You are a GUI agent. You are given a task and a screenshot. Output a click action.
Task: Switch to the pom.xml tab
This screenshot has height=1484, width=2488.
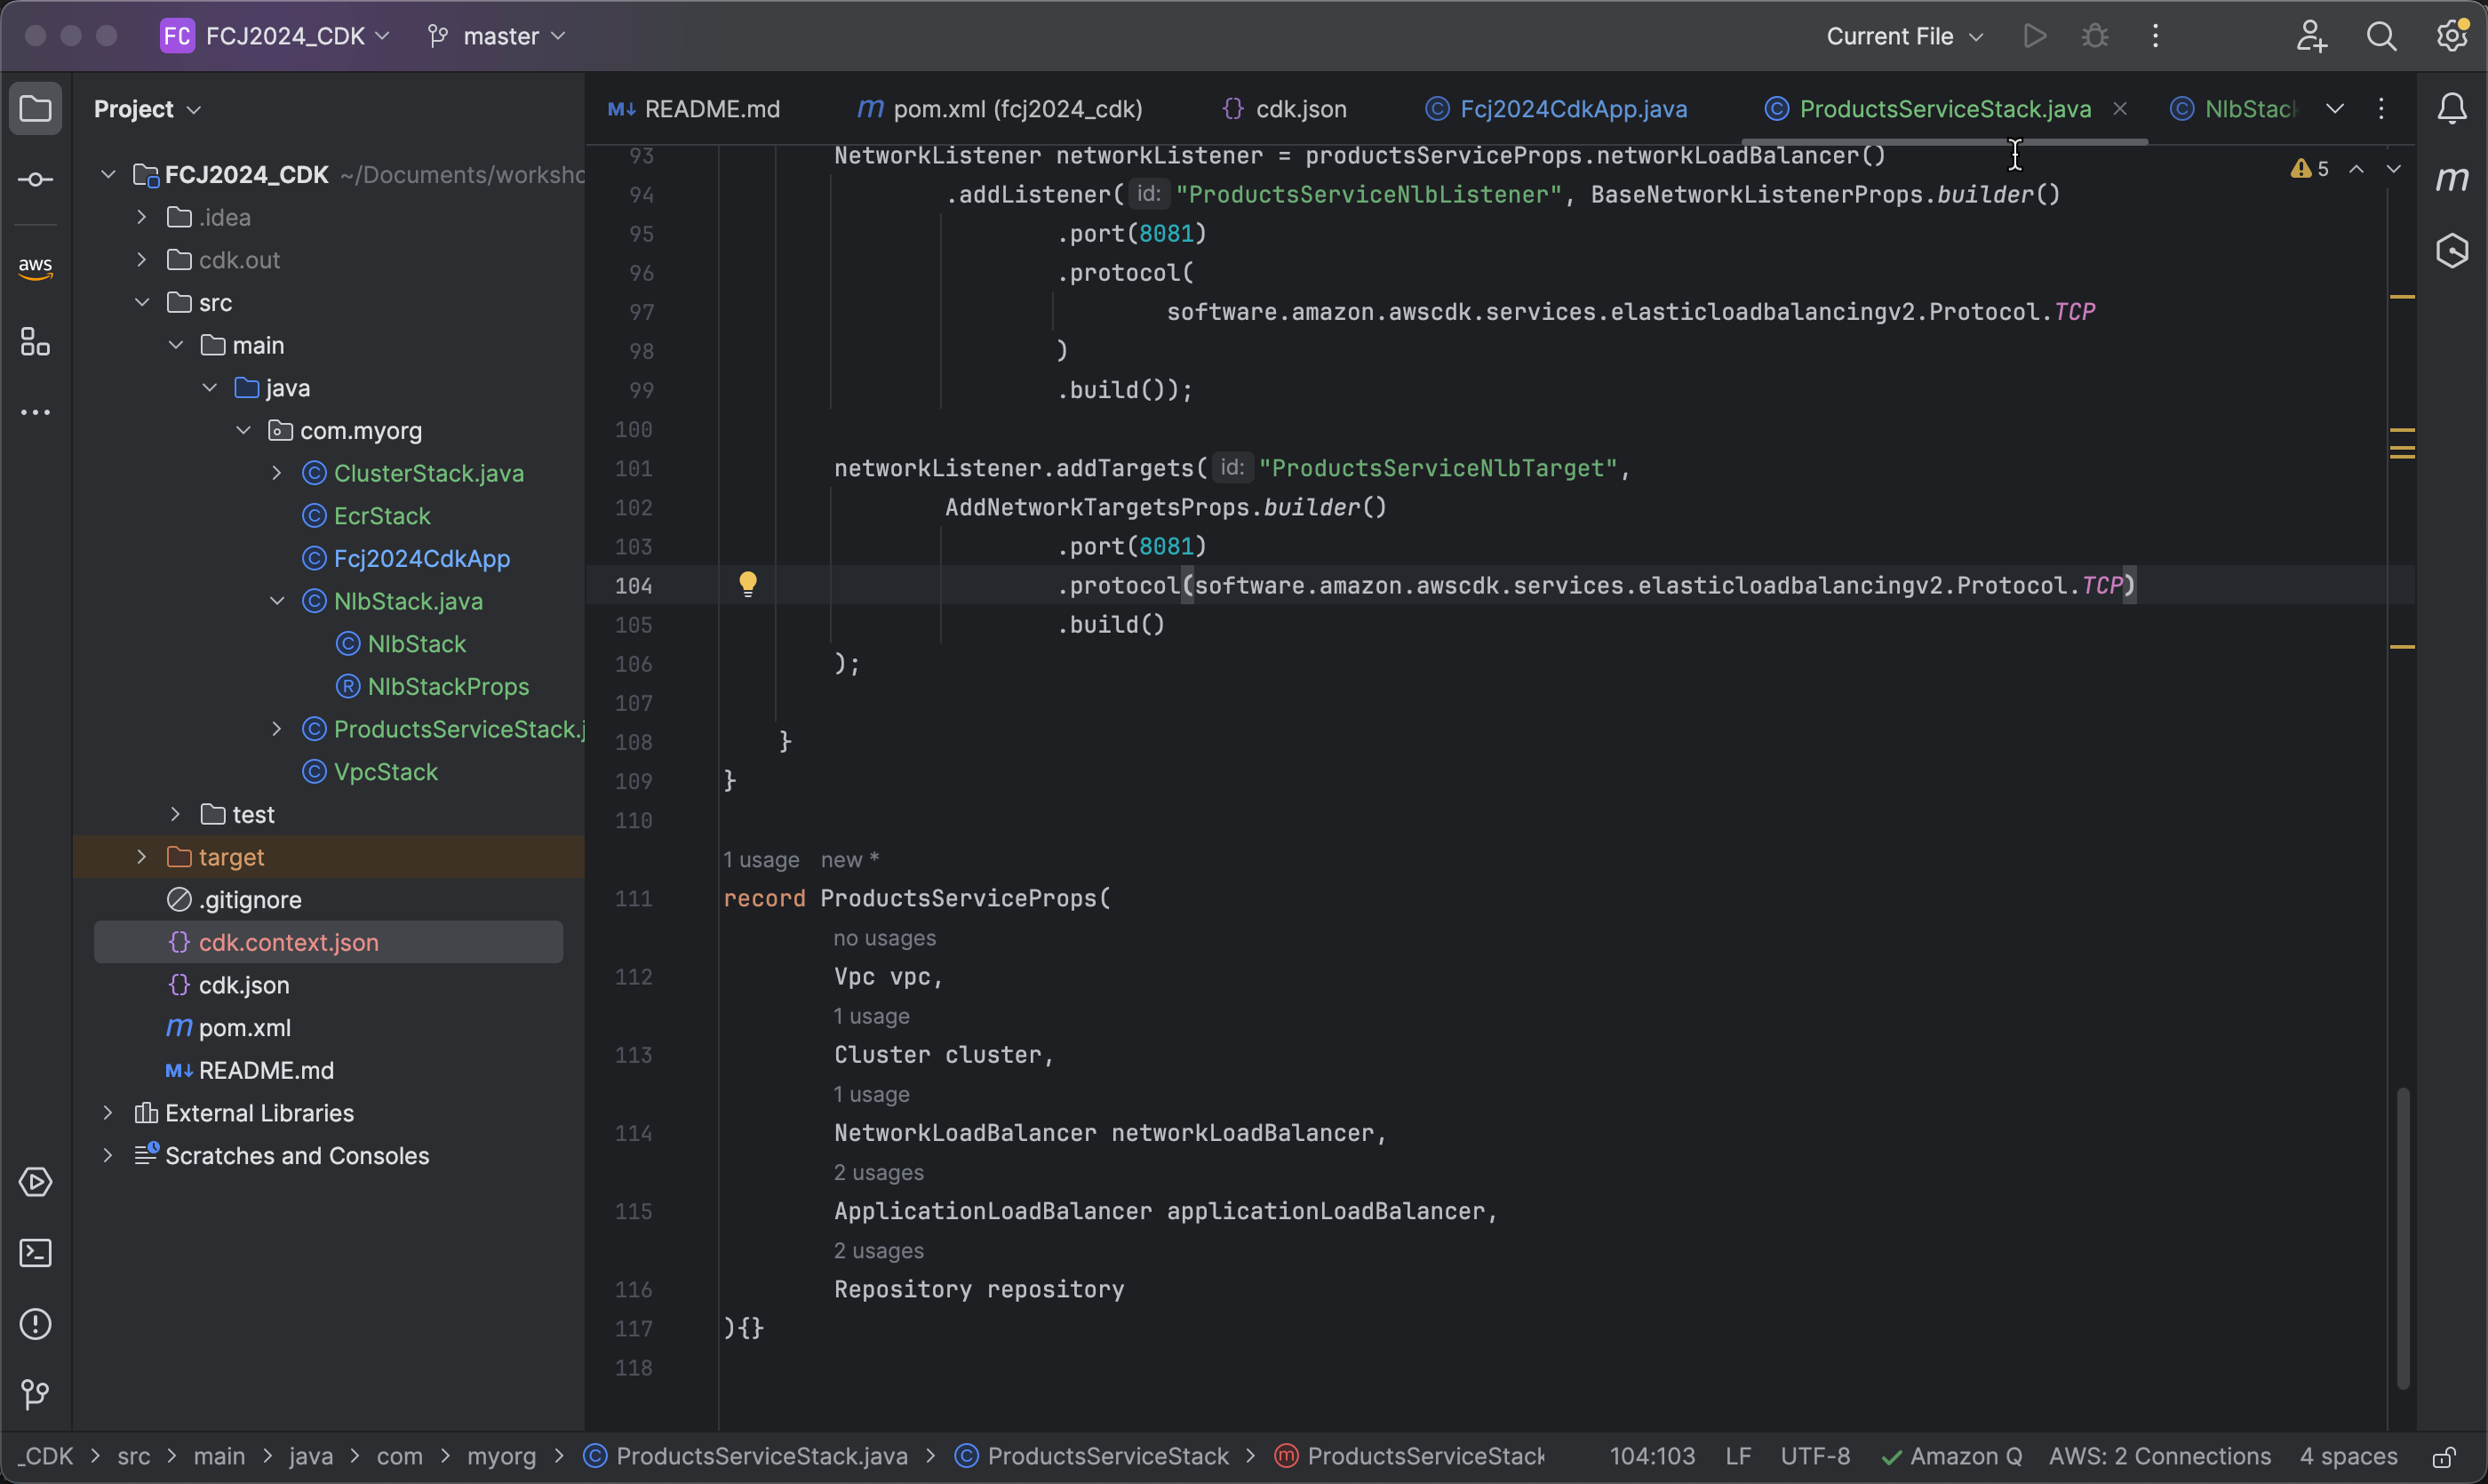click(x=1000, y=108)
